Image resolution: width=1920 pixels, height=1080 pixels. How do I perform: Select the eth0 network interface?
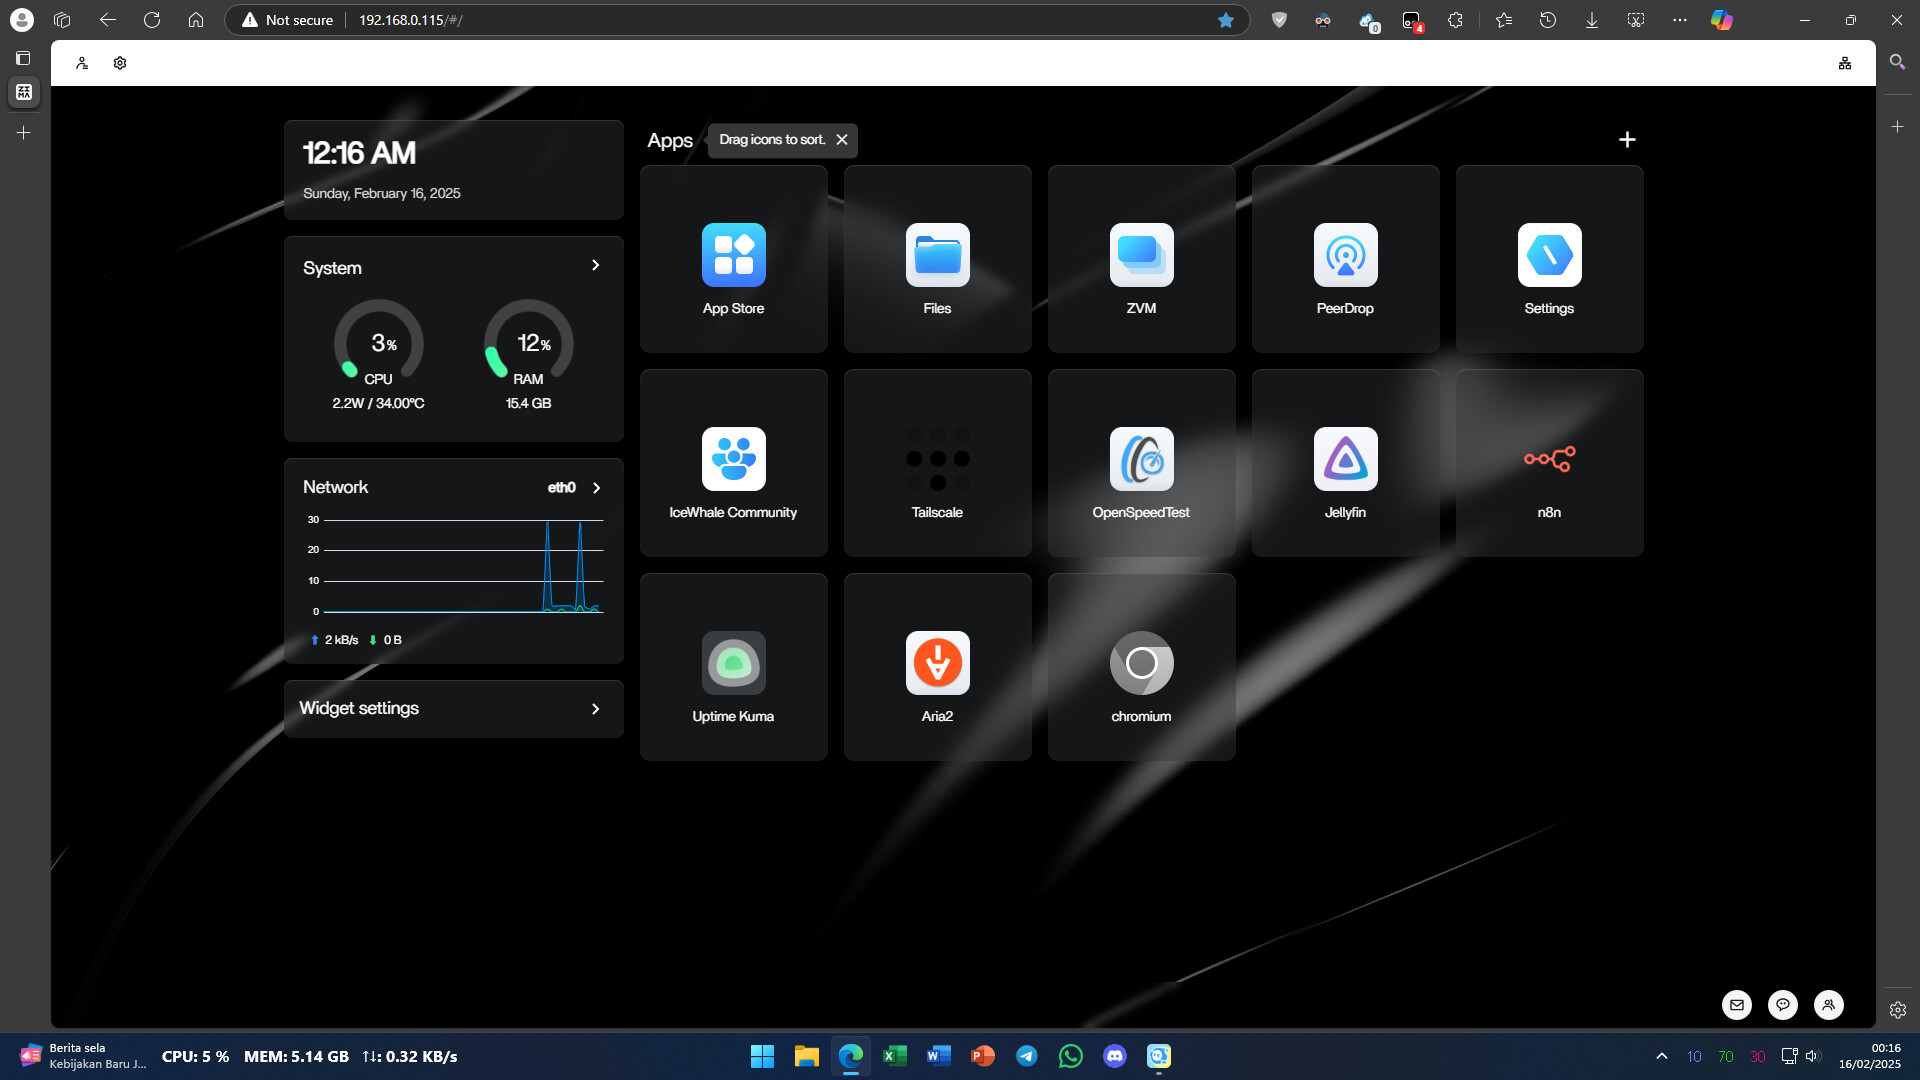561,488
